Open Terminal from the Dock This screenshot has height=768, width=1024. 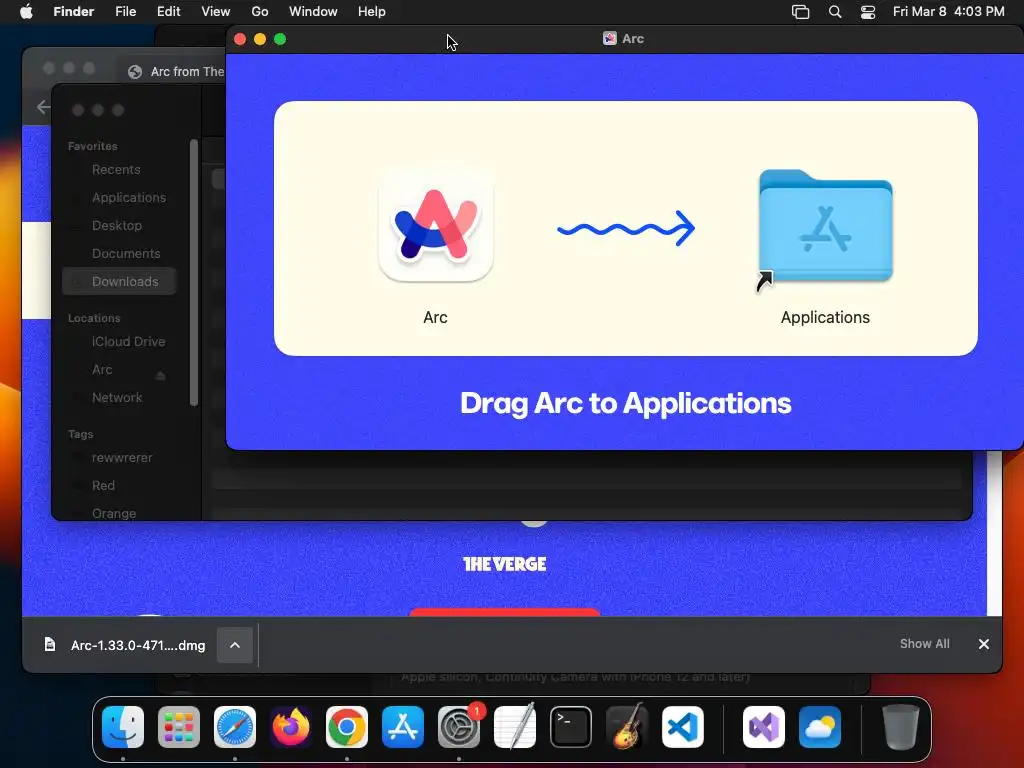[571, 727]
